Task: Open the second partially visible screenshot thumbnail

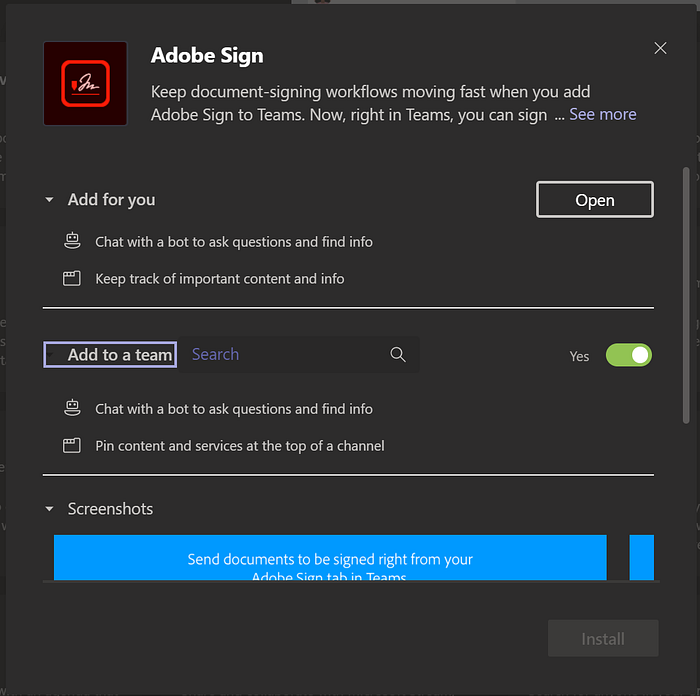Action: tap(642, 557)
